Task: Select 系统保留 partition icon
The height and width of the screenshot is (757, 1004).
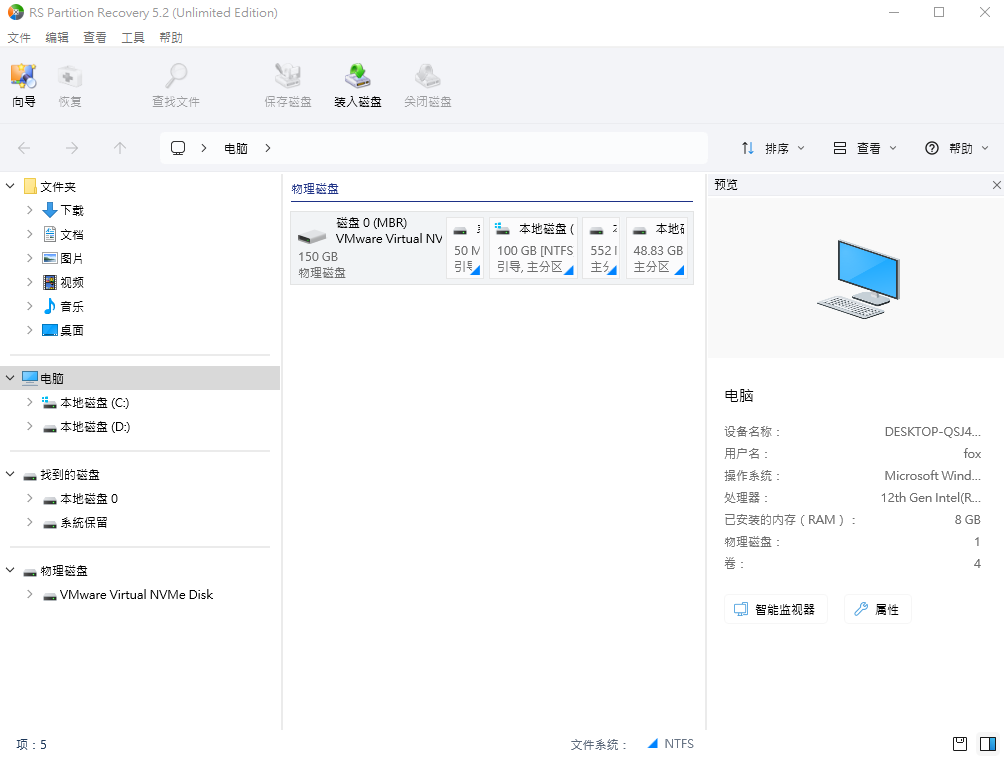Action: coord(49,523)
